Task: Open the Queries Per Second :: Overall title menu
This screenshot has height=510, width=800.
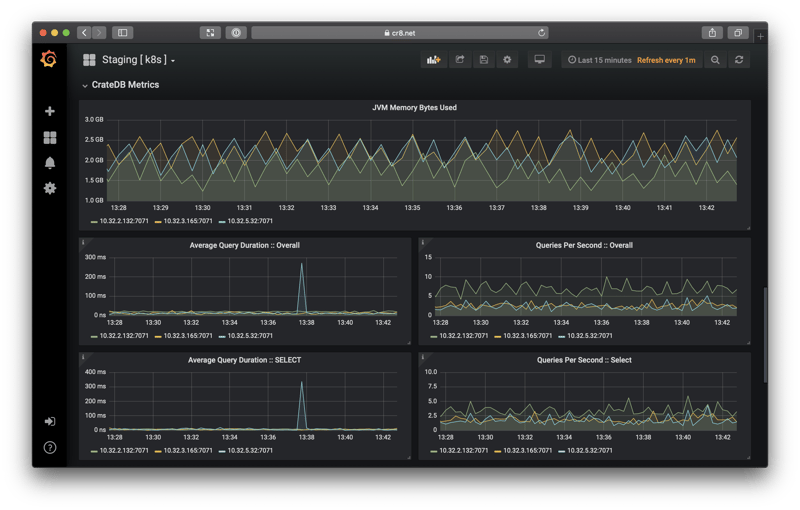Action: 584,245
